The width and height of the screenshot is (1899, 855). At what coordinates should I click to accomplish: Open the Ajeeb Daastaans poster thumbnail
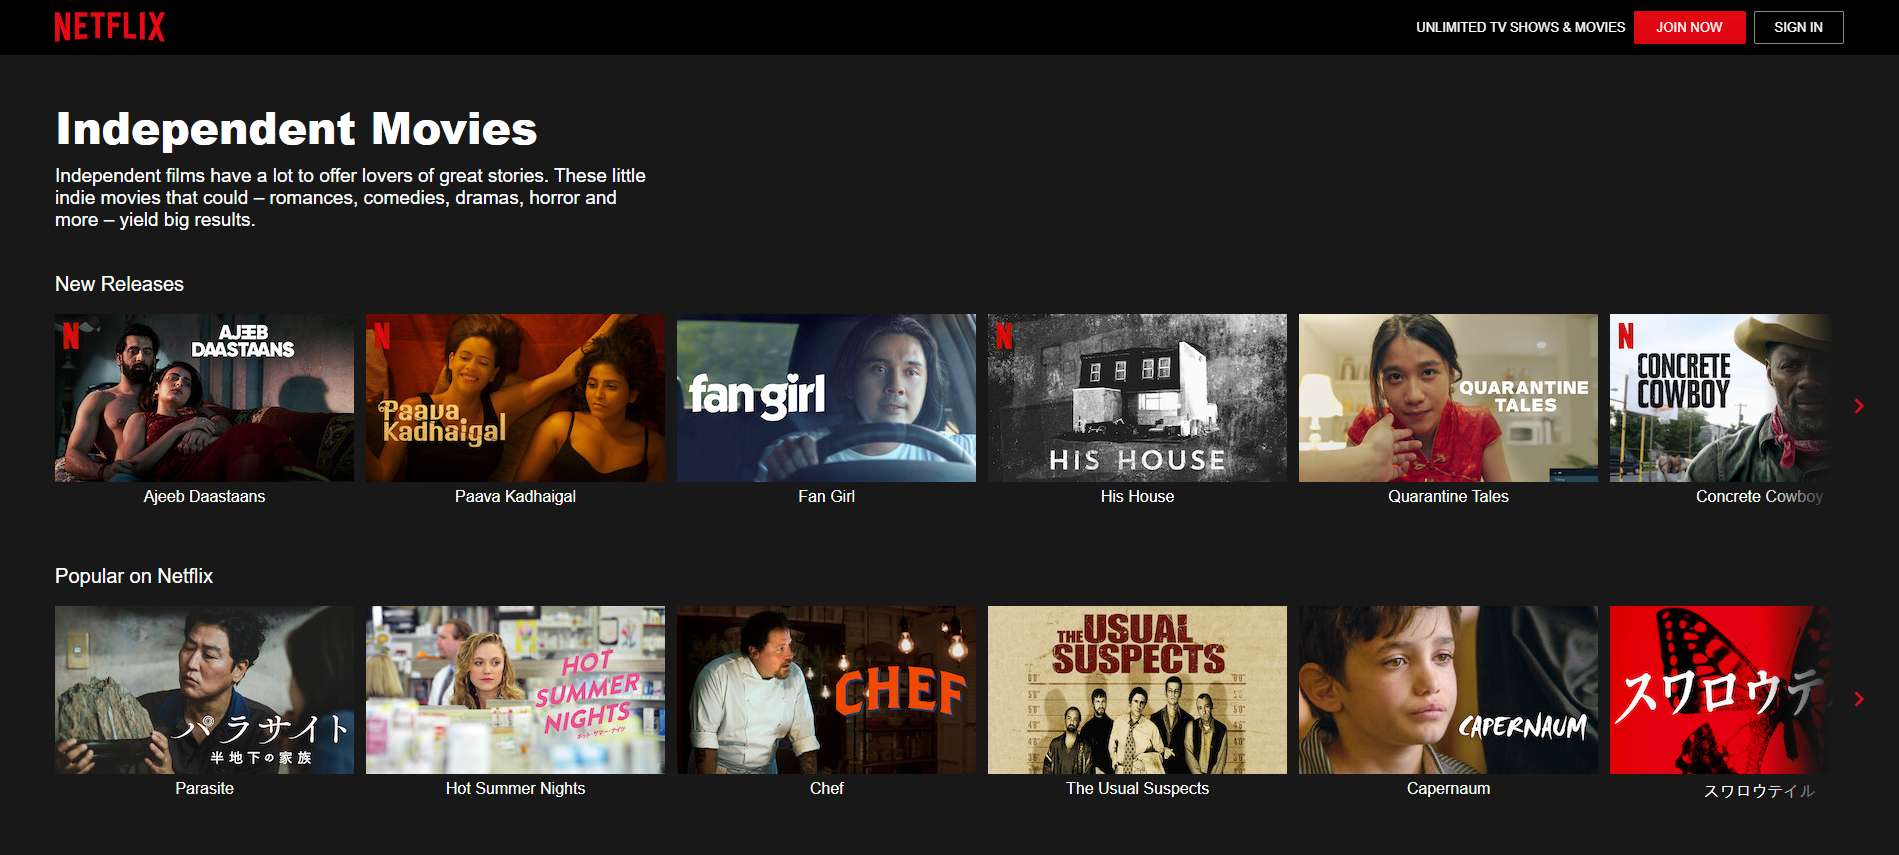tap(204, 398)
